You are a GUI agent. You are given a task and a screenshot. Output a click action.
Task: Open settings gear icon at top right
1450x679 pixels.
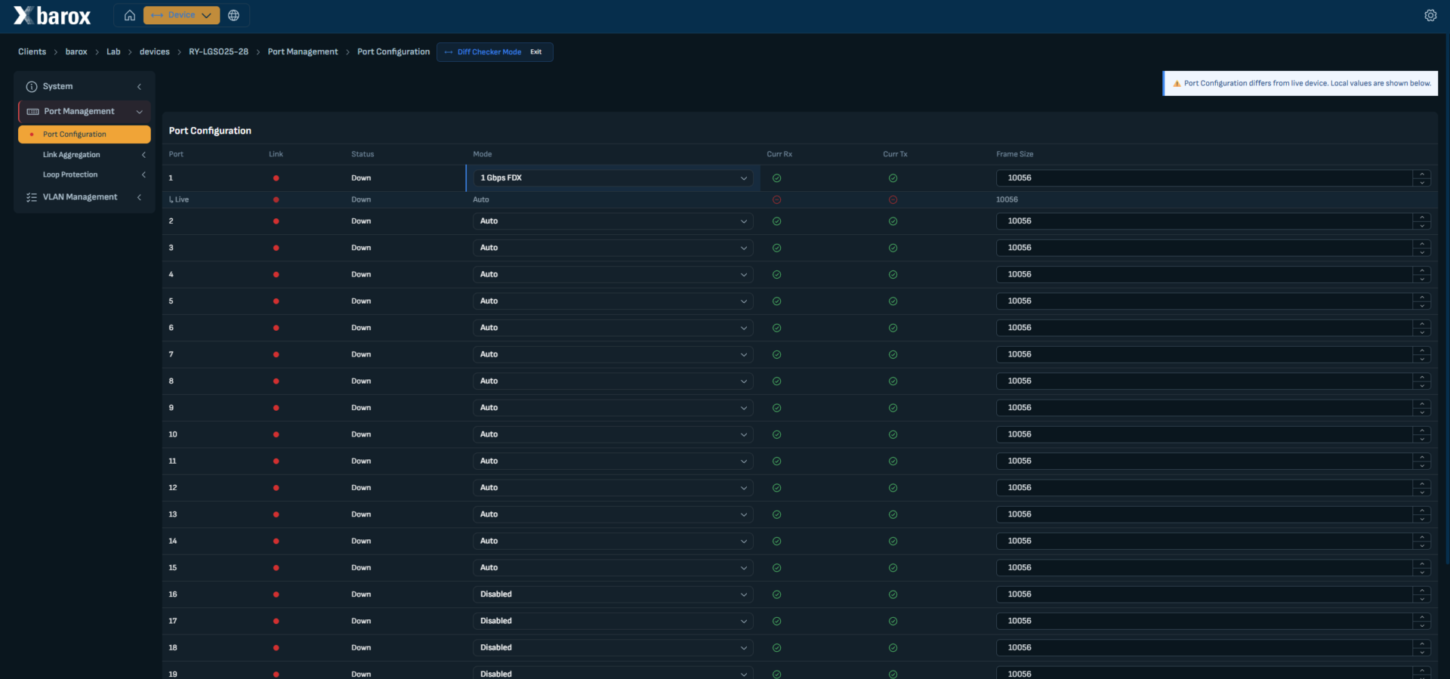tap(1430, 15)
